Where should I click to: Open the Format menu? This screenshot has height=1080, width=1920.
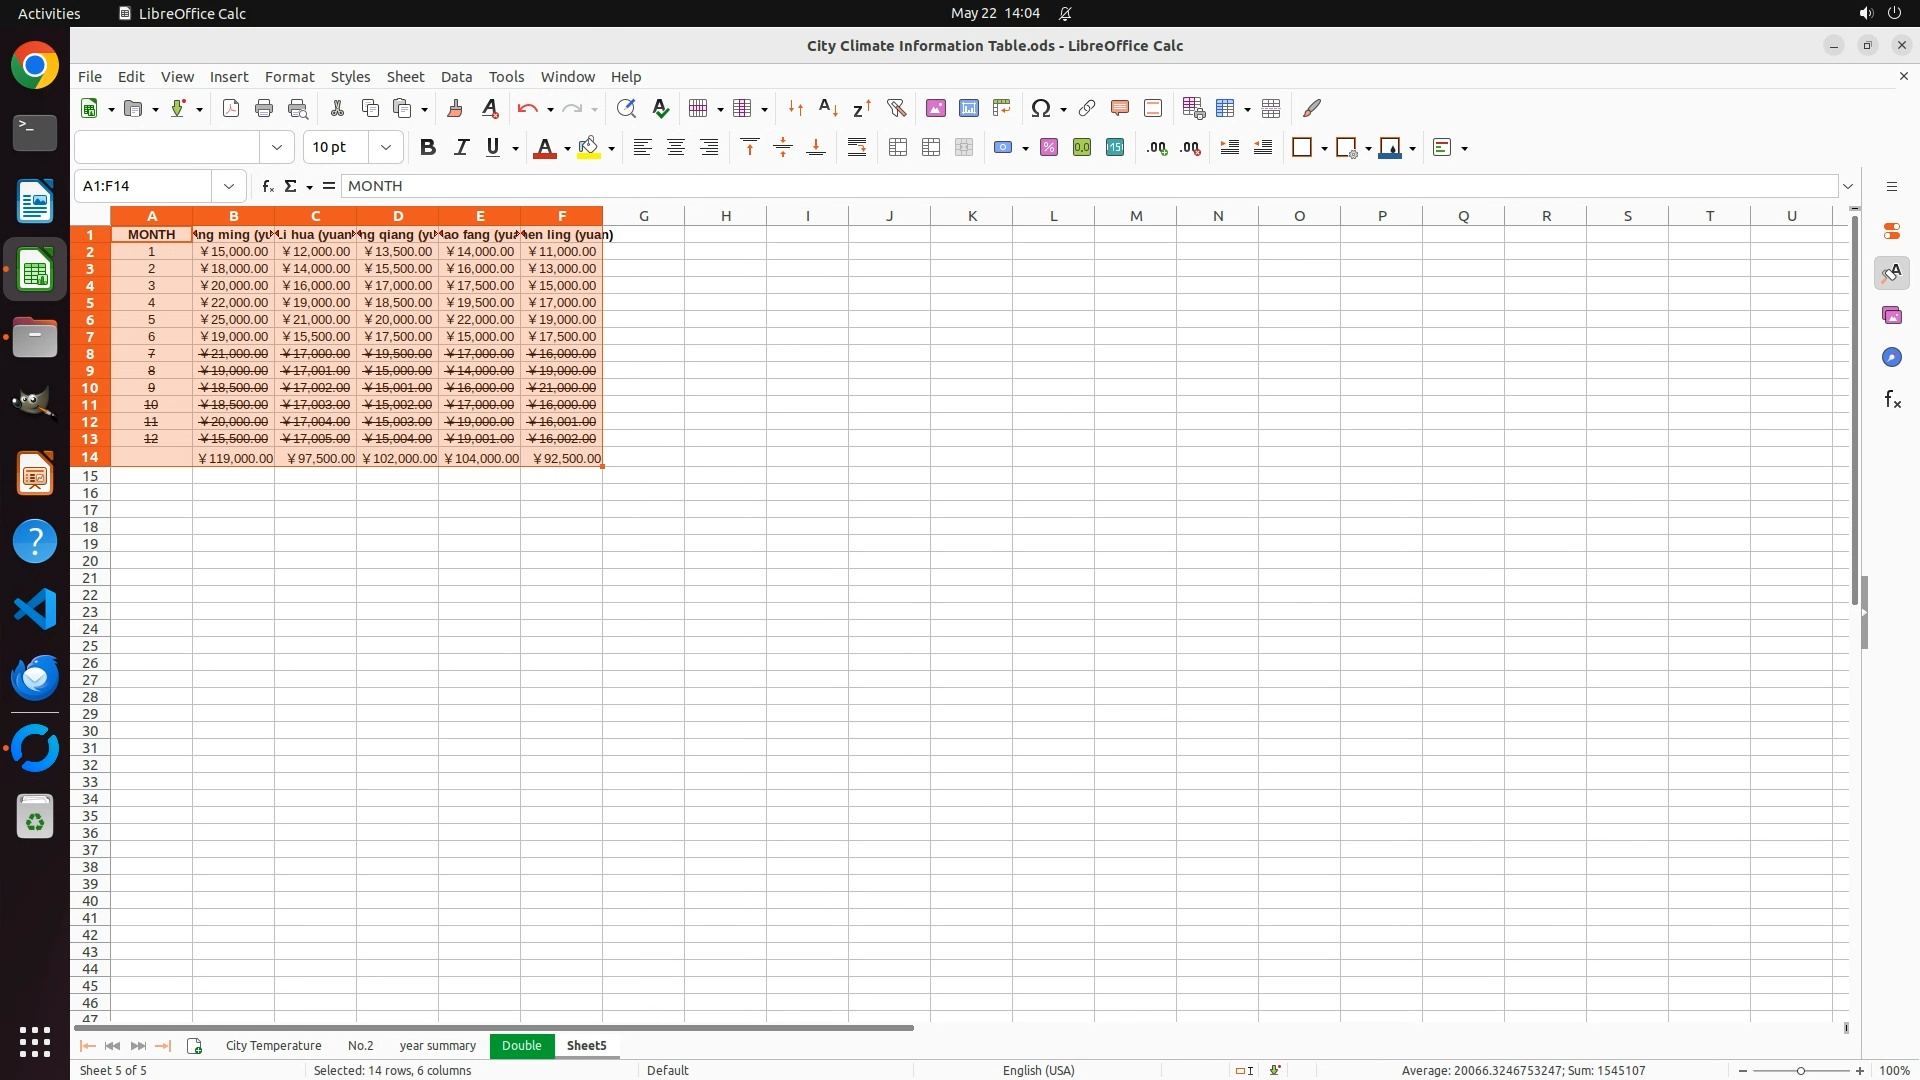(x=289, y=77)
